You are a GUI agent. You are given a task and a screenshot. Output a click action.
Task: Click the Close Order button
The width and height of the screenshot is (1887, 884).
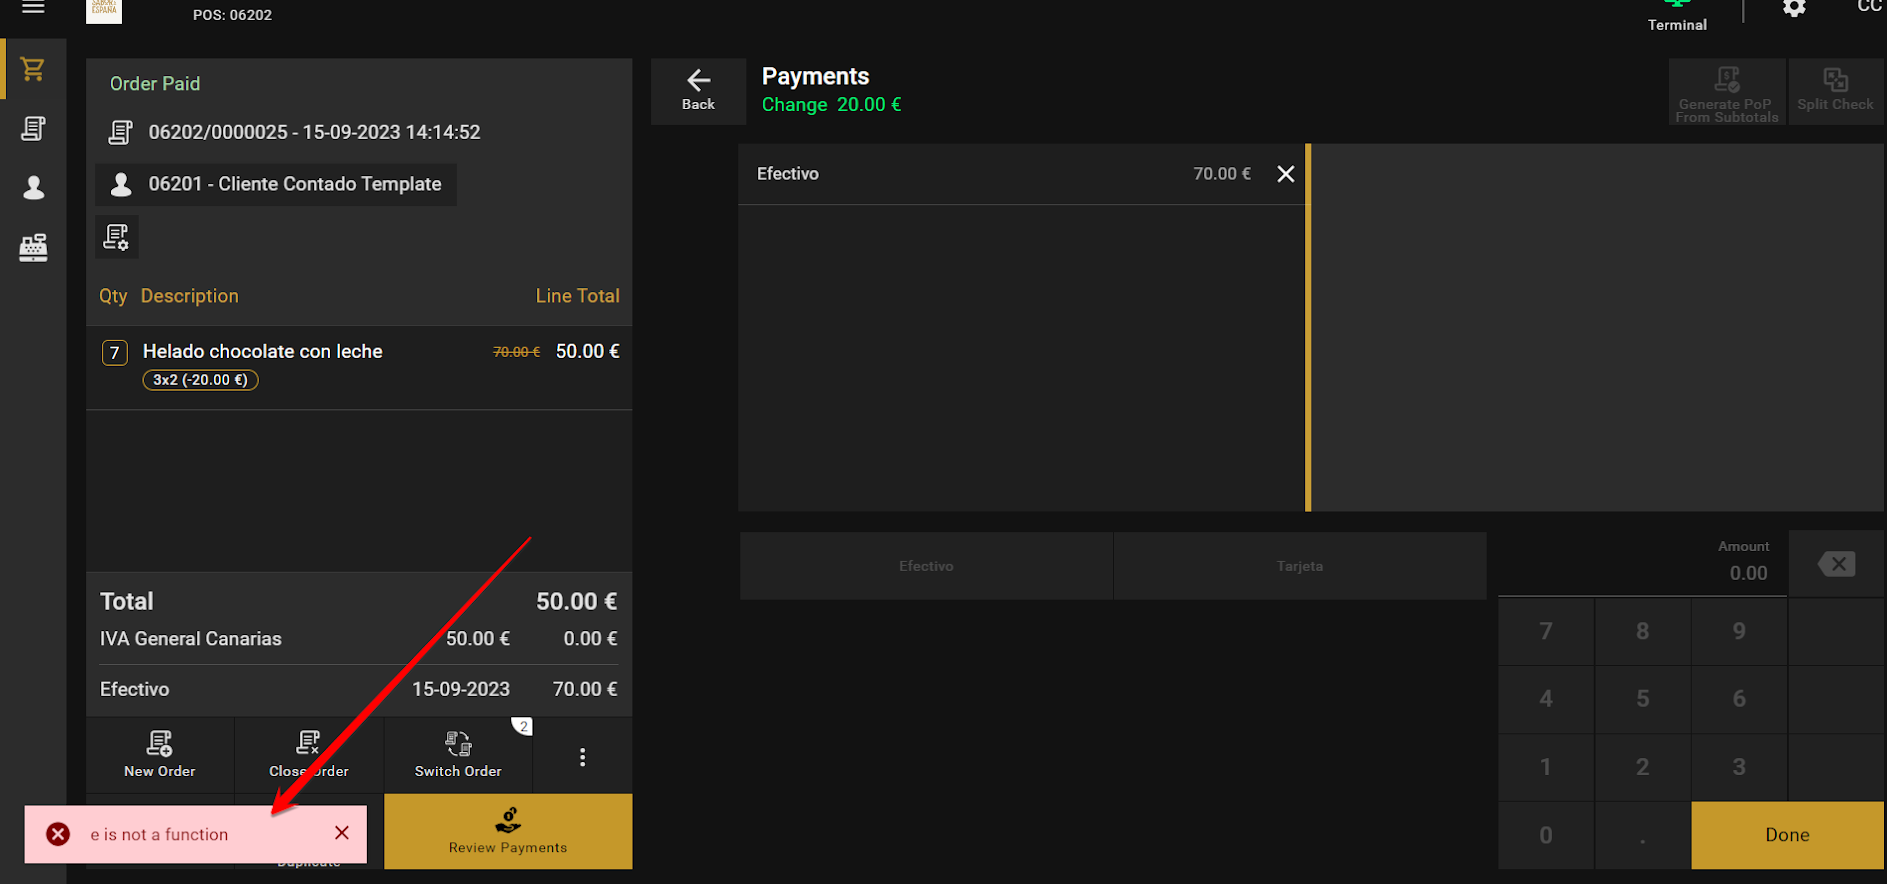[309, 755]
